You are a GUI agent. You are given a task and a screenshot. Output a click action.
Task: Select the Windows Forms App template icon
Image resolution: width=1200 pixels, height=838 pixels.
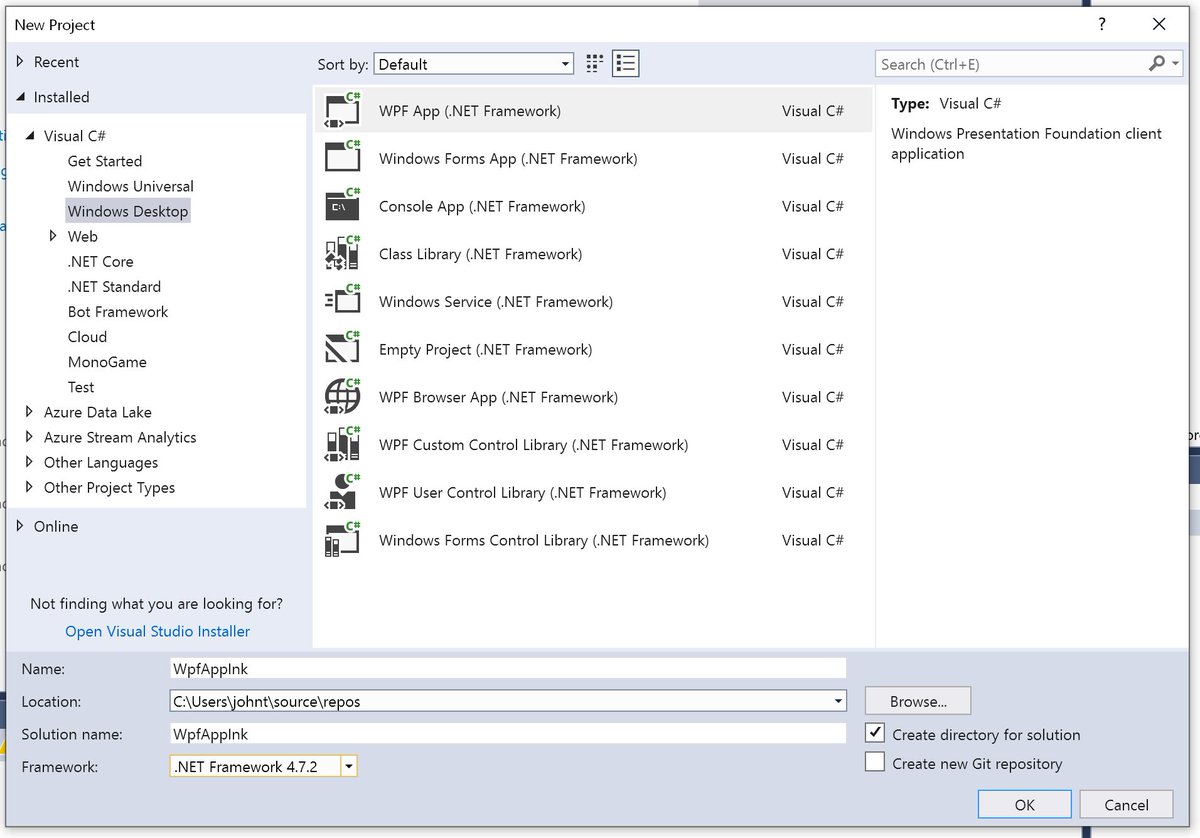coord(343,158)
